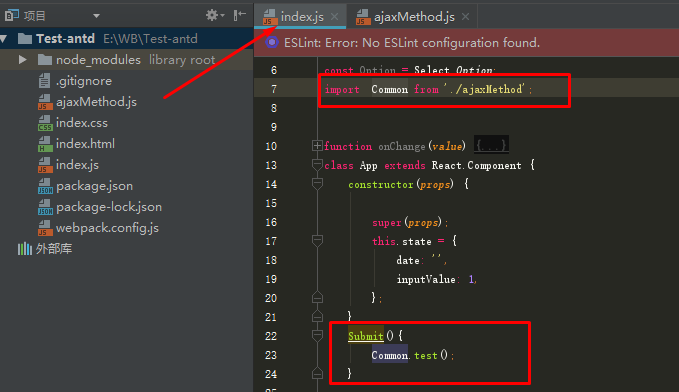Click line number 22 in the gutter
The height and width of the screenshot is (392, 679).
click(271, 336)
